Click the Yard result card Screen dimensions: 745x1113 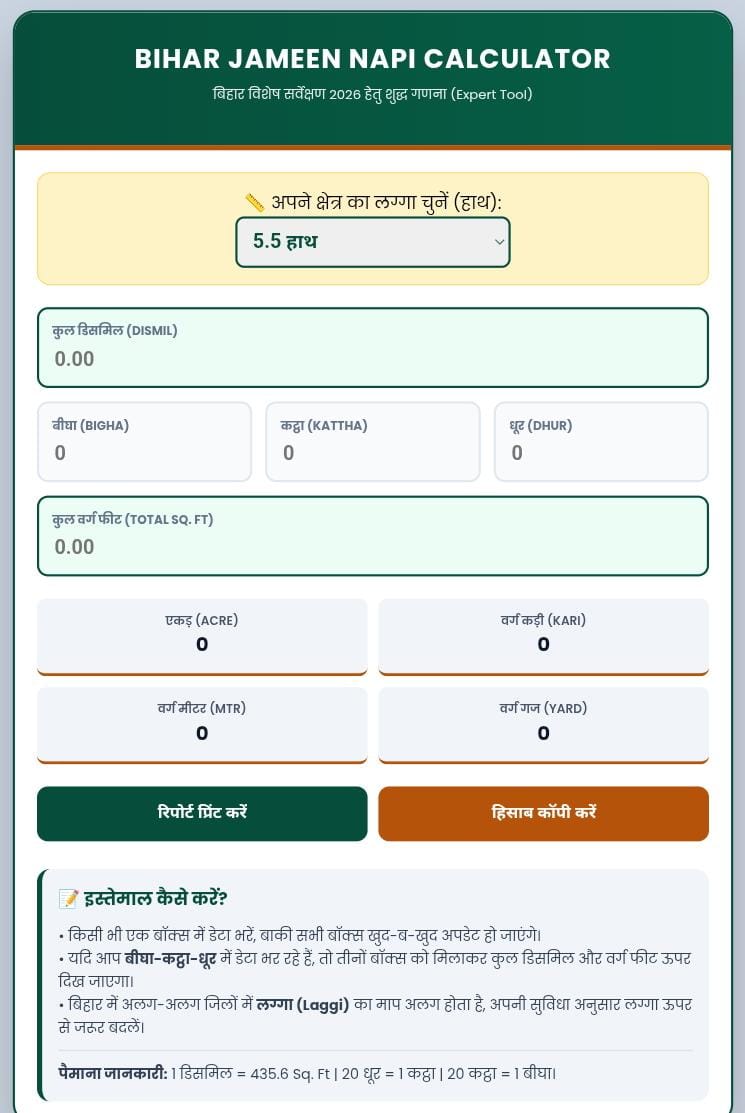tap(543, 723)
